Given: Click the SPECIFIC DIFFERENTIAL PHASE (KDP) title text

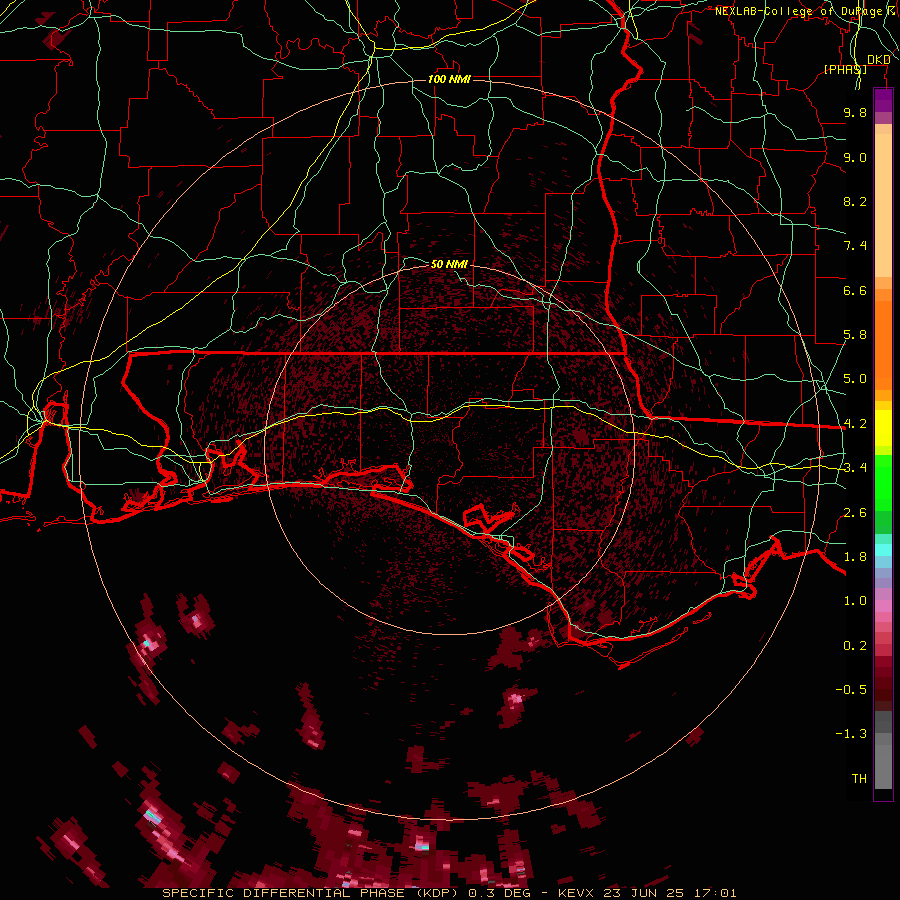Looking at the screenshot, I should (312, 893).
